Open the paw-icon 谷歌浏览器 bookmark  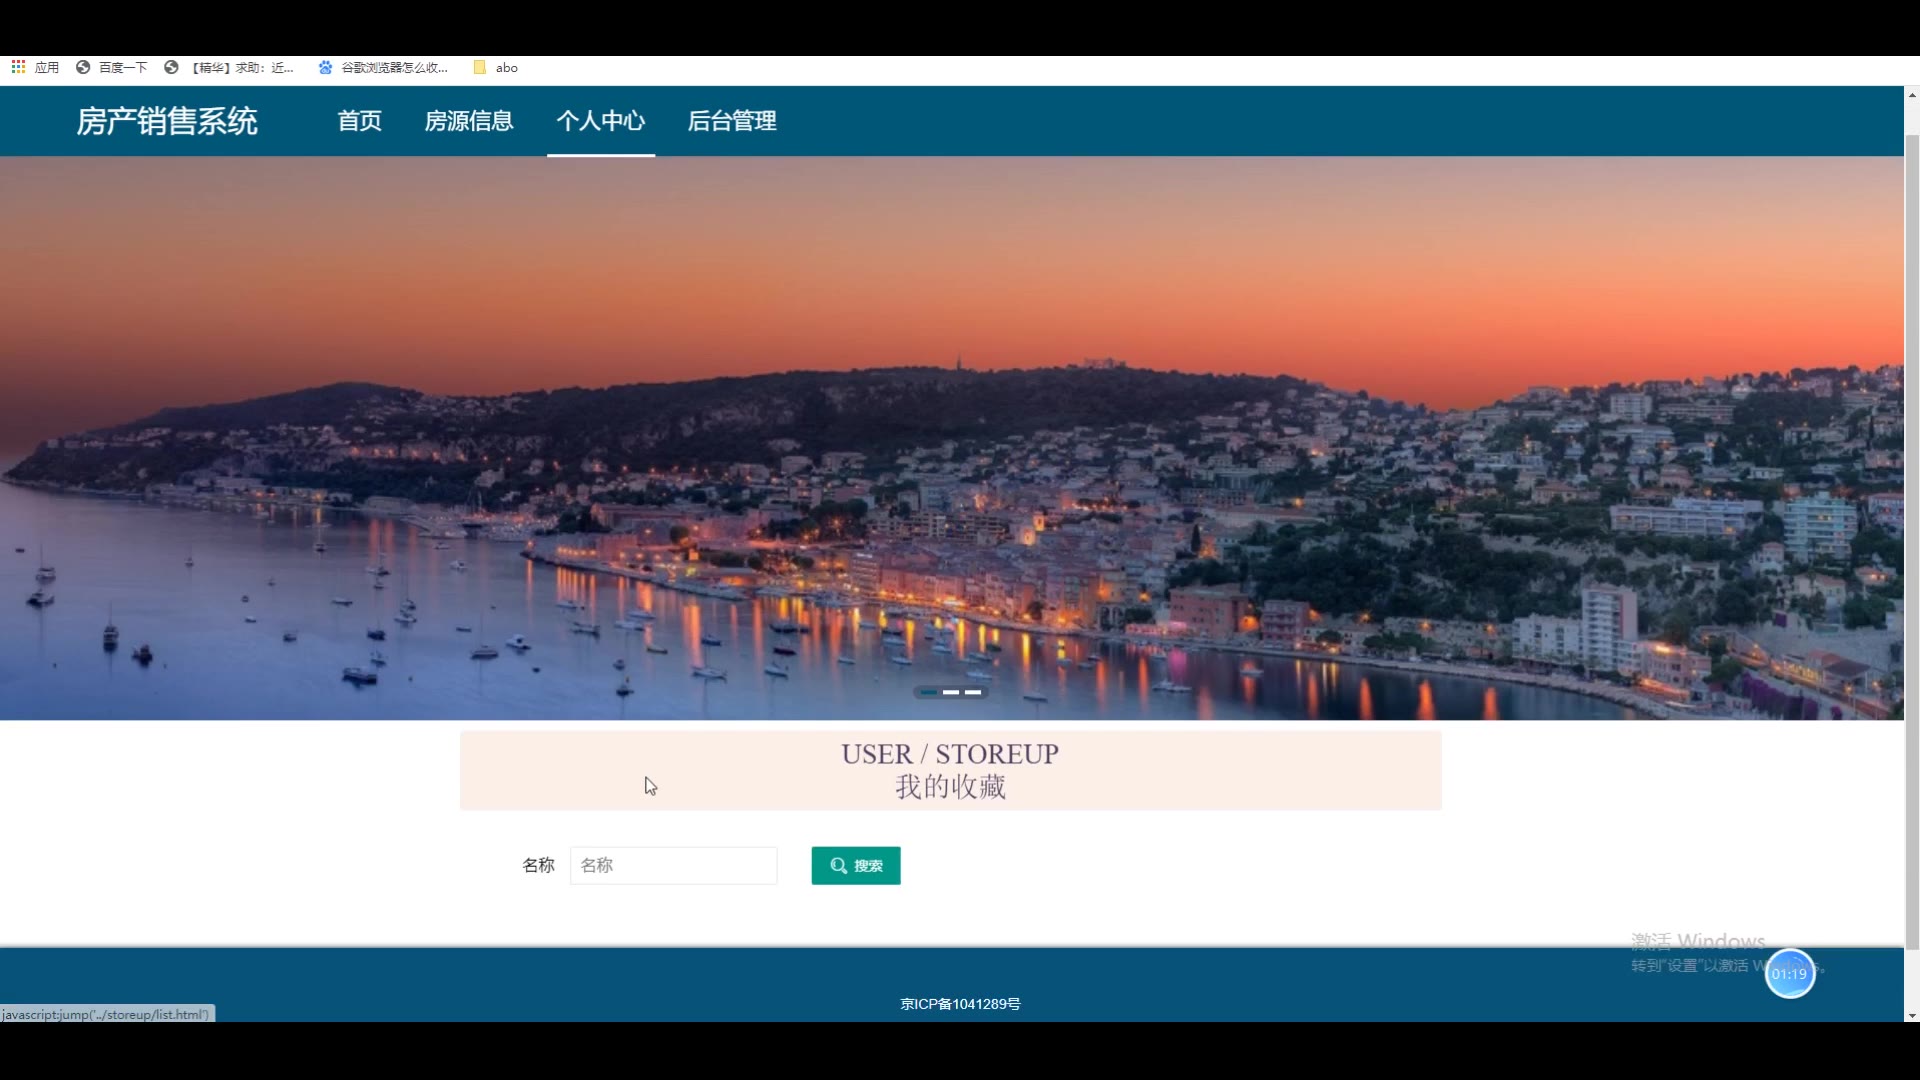[383, 67]
